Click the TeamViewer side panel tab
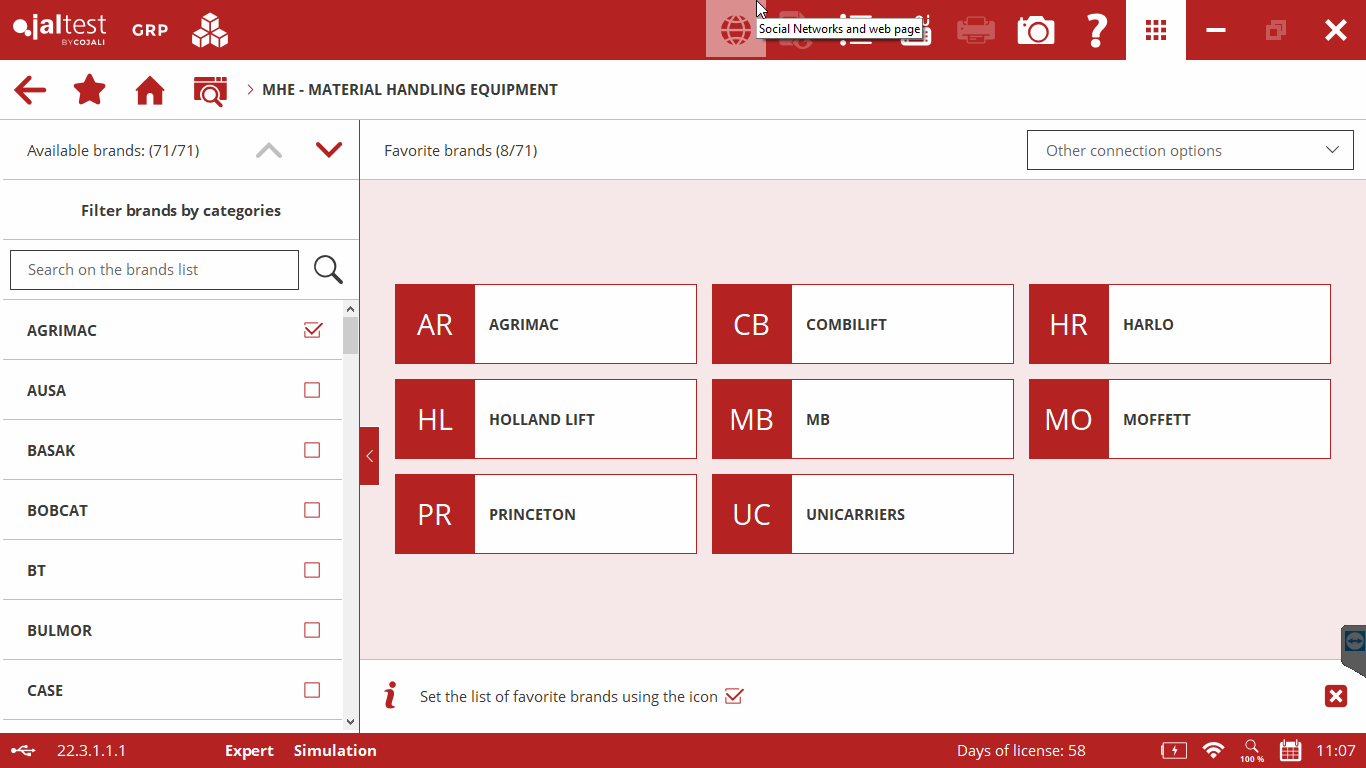 click(1354, 648)
